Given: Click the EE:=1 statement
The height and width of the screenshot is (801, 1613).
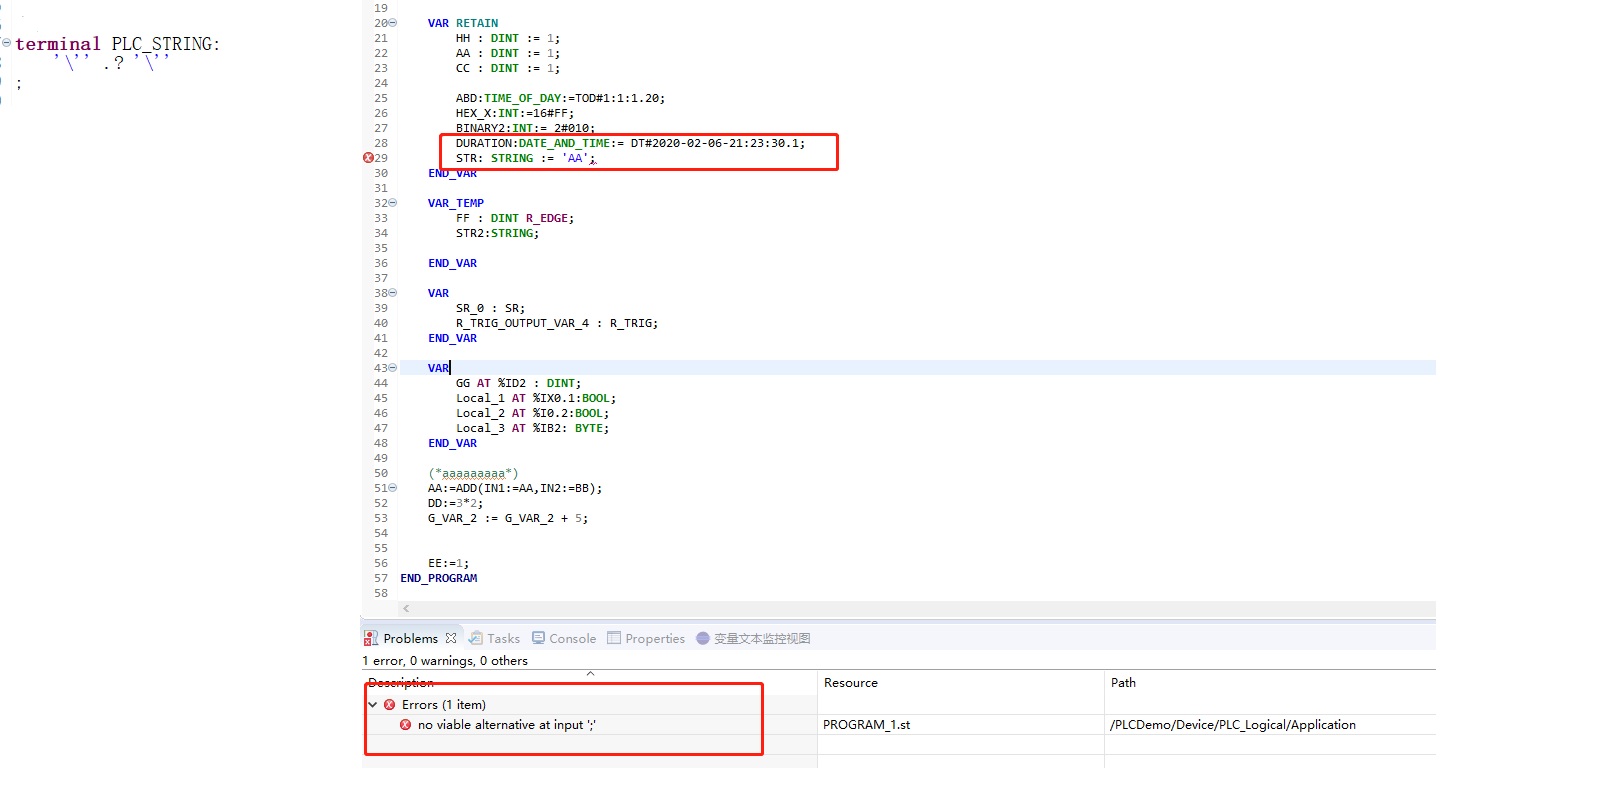Looking at the screenshot, I should click(x=448, y=563).
